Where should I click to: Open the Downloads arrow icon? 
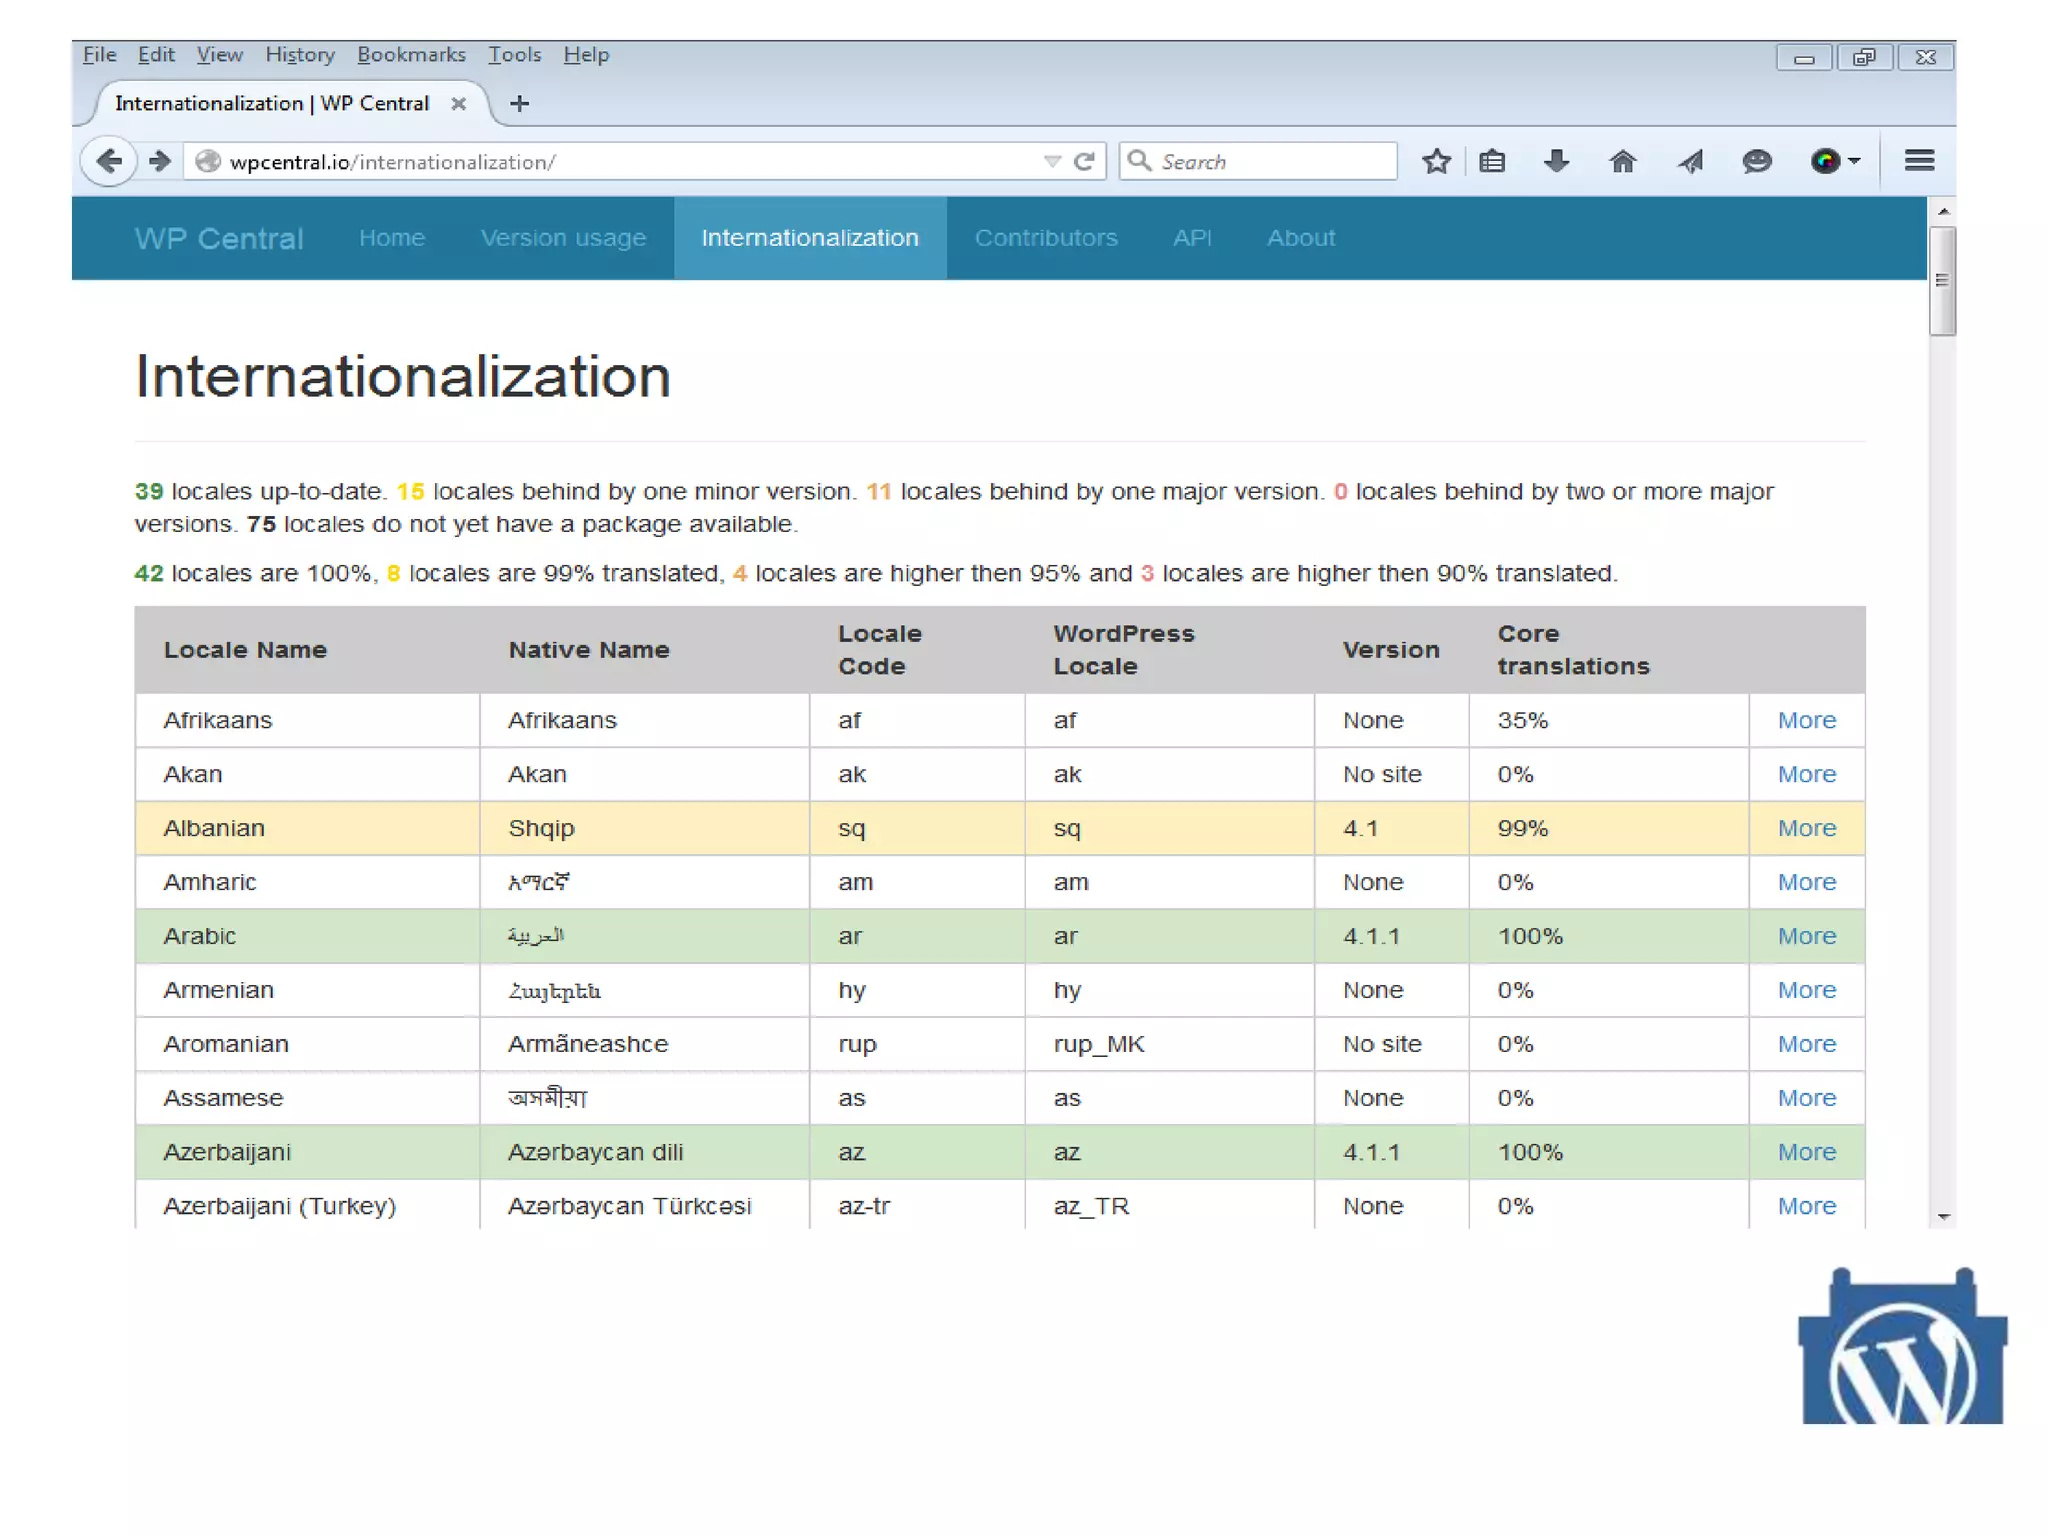(x=1556, y=161)
